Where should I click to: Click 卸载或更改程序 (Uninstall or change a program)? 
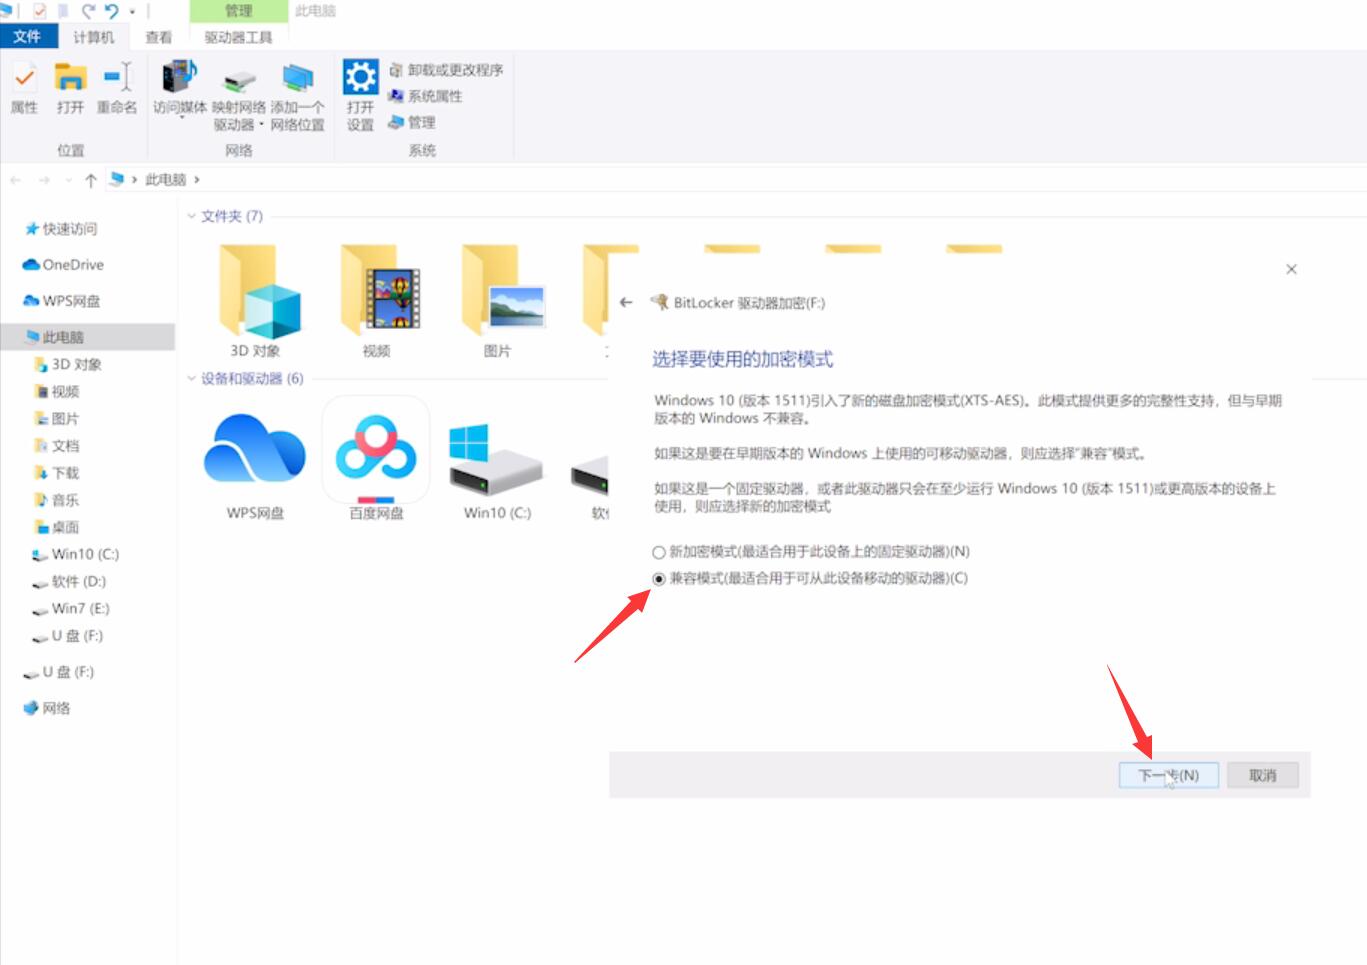(x=446, y=70)
